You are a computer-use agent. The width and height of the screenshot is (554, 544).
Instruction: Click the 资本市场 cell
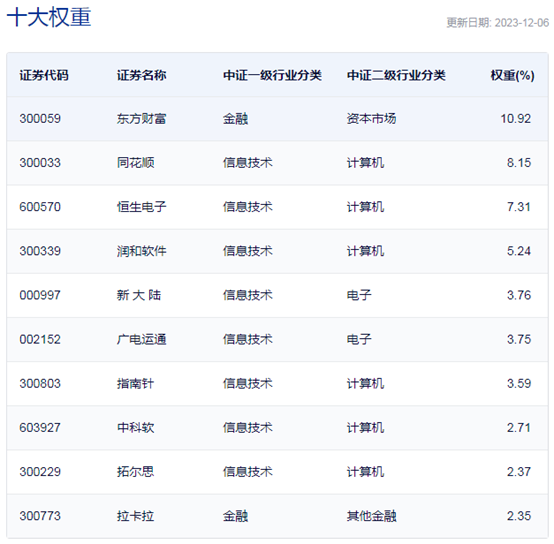click(371, 119)
